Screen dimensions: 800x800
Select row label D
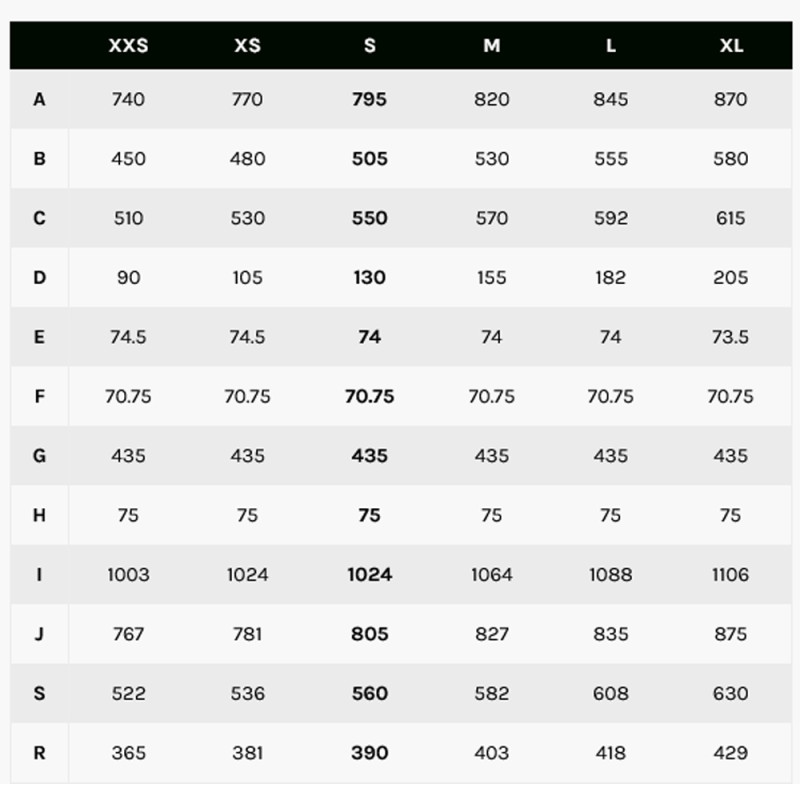click(39, 278)
